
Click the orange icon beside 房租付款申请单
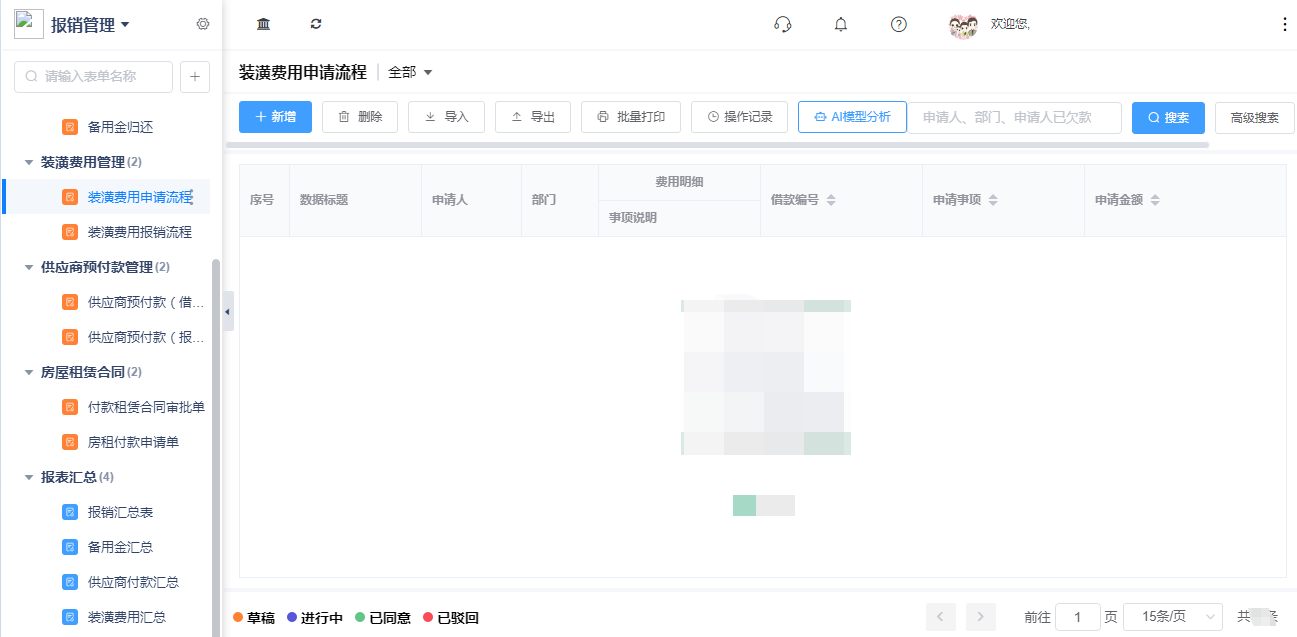(x=70, y=442)
